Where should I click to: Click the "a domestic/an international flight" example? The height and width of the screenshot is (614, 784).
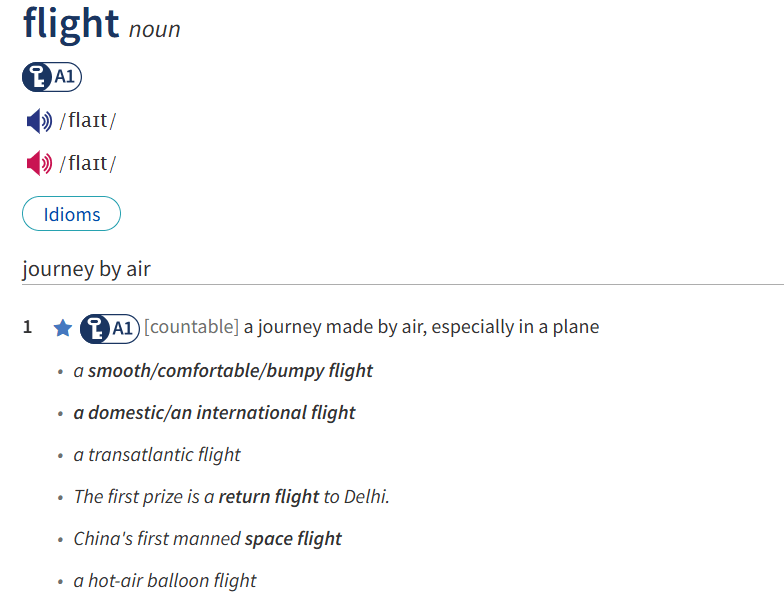click(215, 413)
